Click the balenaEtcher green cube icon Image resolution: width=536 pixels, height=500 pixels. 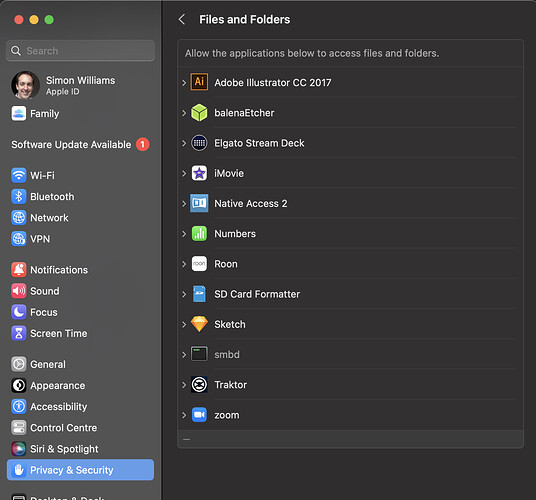[199, 113]
